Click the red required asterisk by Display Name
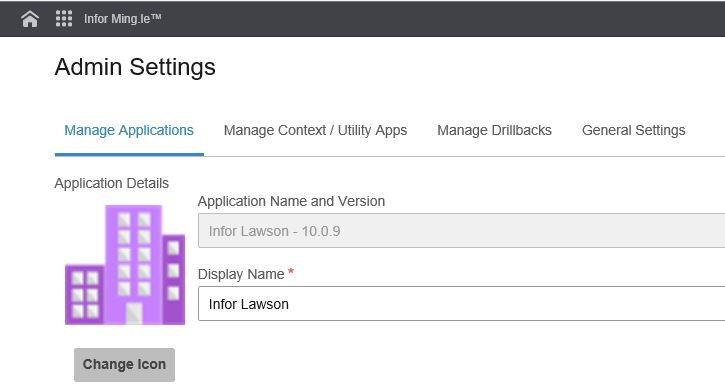The height and width of the screenshot is (391, 725). pos(291,271)
